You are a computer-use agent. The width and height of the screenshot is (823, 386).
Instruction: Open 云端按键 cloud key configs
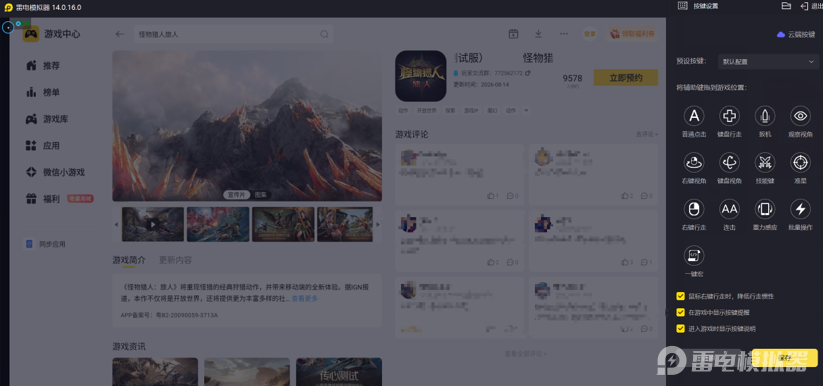pos(796,34)
